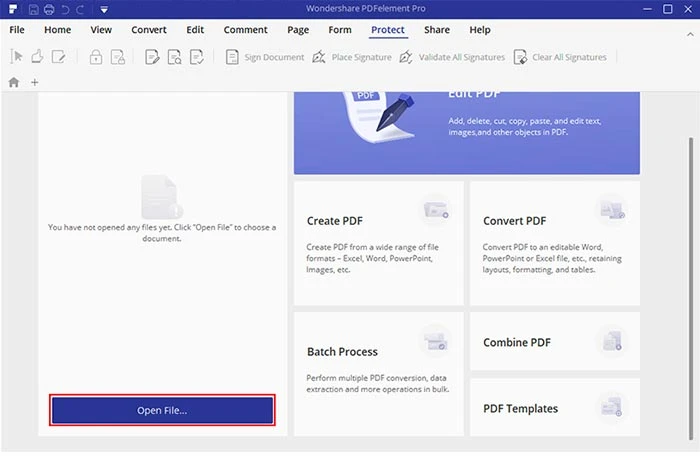The width and height of the screenshot is (700, 470).
Task: Open the Help menu
Action: 480,30
